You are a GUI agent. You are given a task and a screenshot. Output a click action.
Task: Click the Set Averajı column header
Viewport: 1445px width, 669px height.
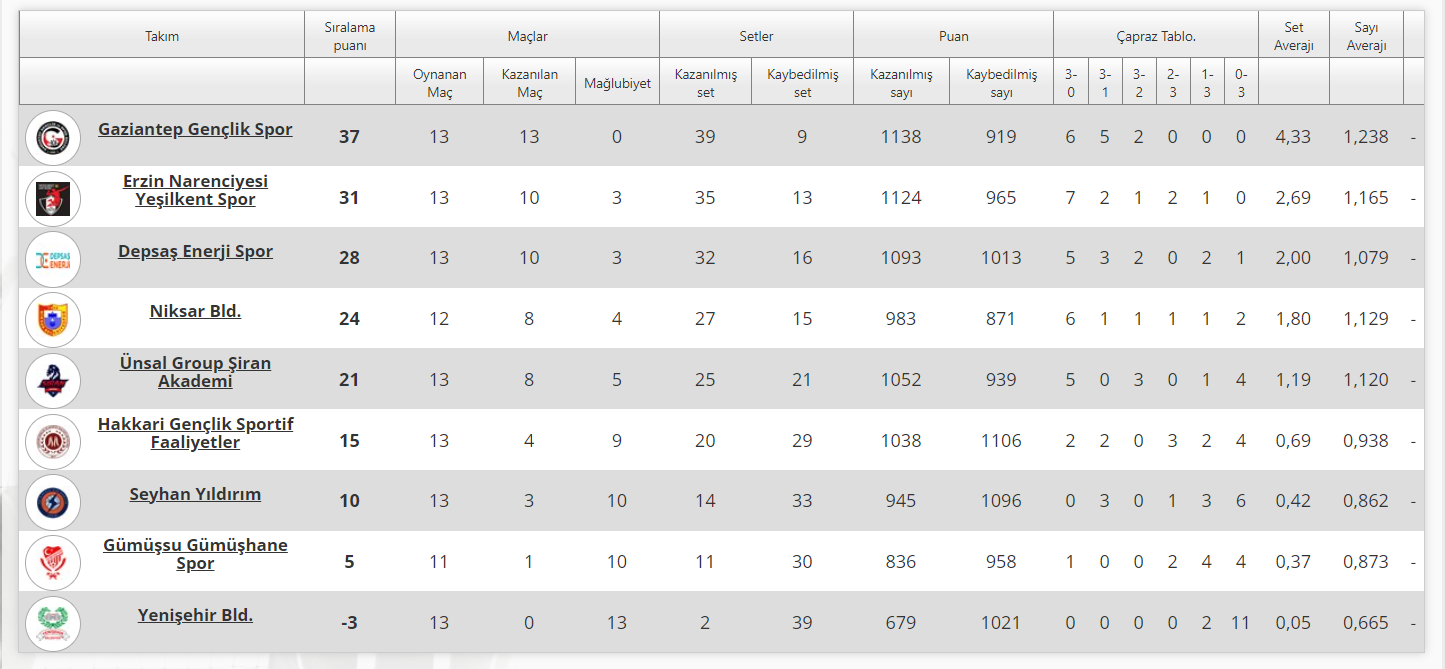click(1293, 36)
